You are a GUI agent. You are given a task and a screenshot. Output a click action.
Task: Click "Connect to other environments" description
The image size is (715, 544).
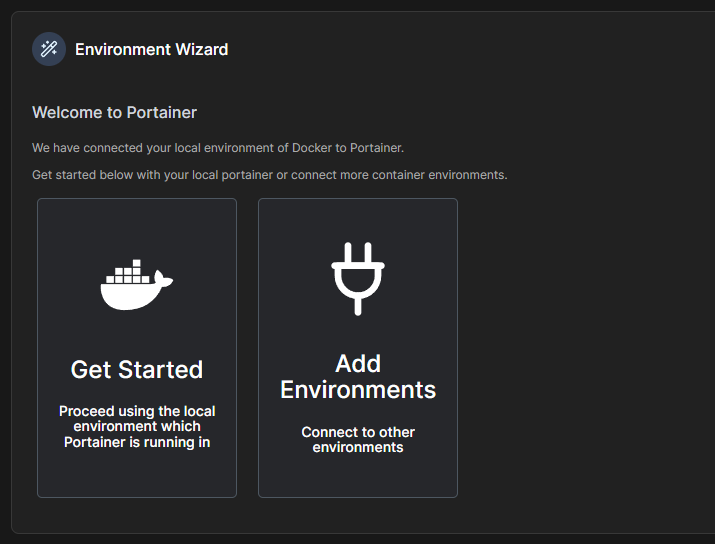click(358, 440)
